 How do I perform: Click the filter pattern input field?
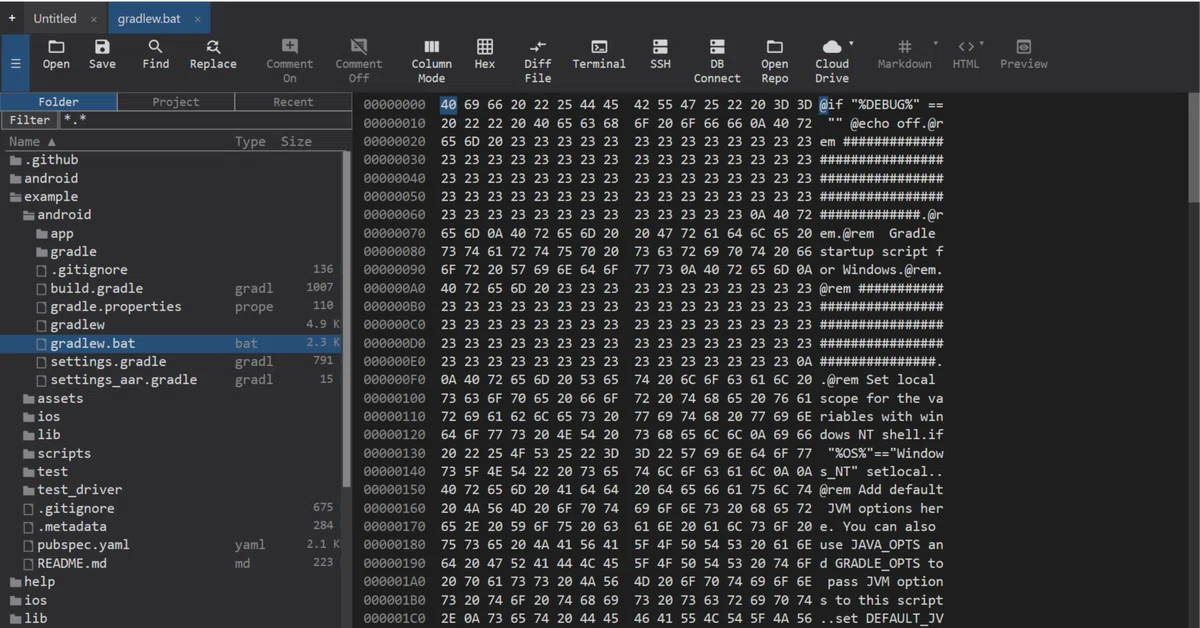[x=205, y=120]
